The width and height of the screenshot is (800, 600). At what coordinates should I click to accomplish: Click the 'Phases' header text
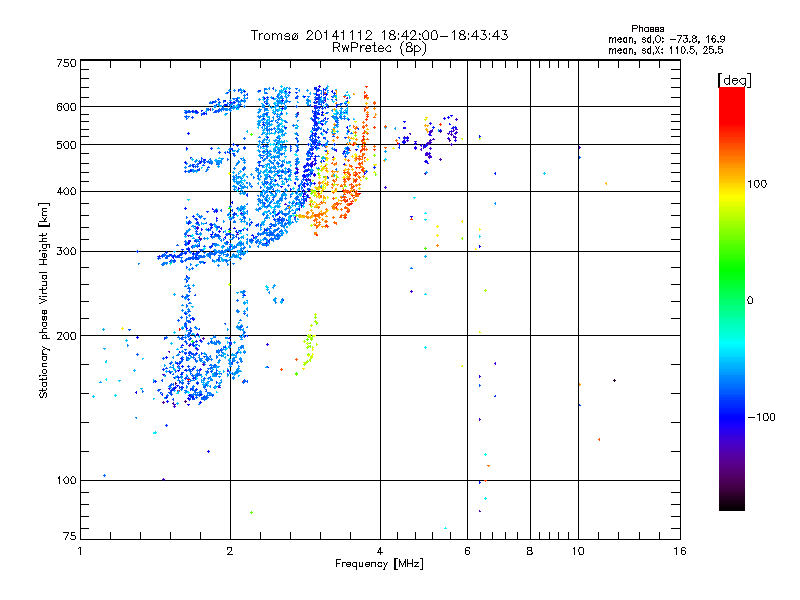[x=647, y=29]
